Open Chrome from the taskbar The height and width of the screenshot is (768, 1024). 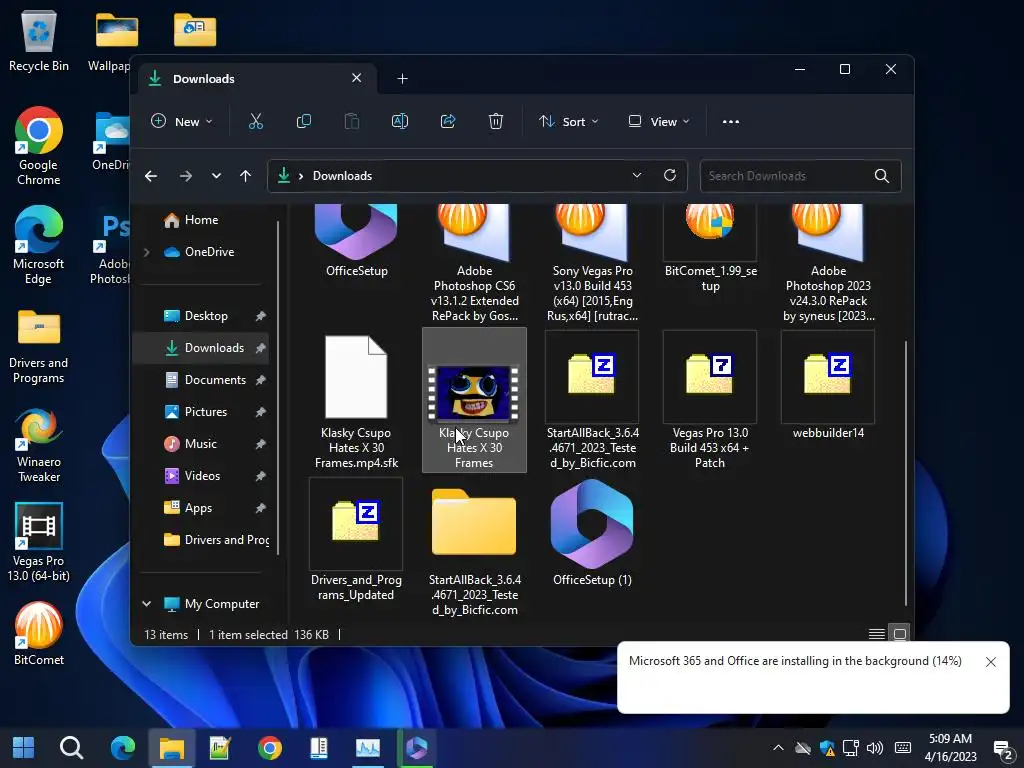[x=270, y=748]
